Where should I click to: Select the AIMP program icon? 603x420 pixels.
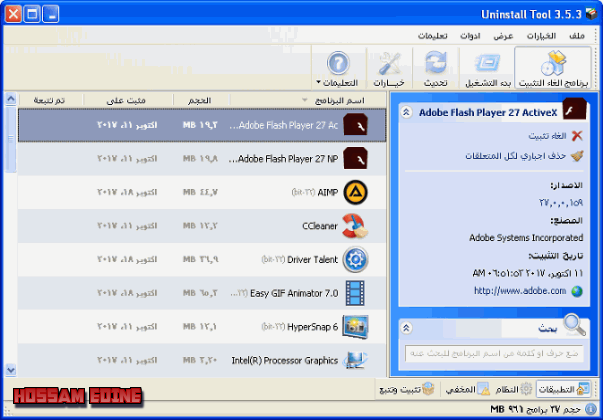[x=355, y=192]
